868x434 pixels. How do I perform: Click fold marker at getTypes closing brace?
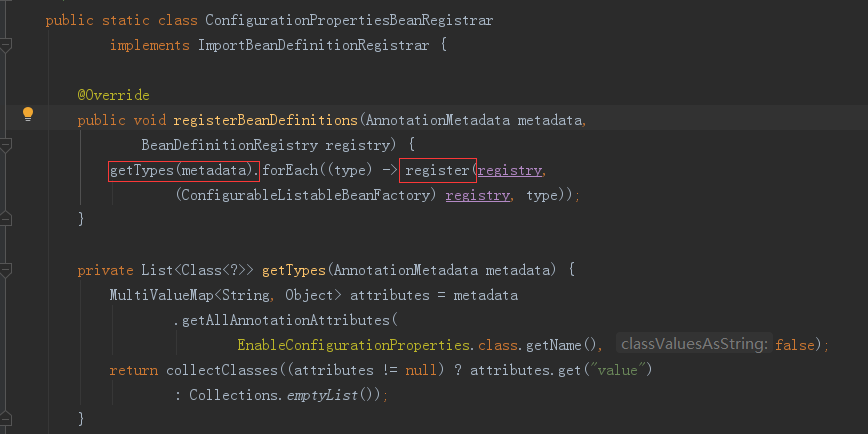pyautogui.click(x=7, y=418)
